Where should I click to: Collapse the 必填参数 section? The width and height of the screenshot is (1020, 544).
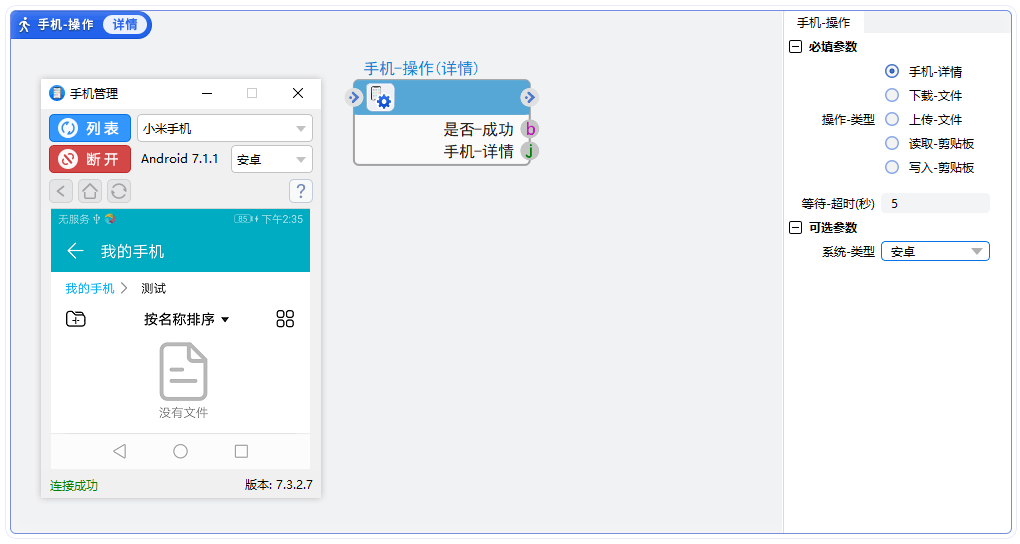coord(795,47)
